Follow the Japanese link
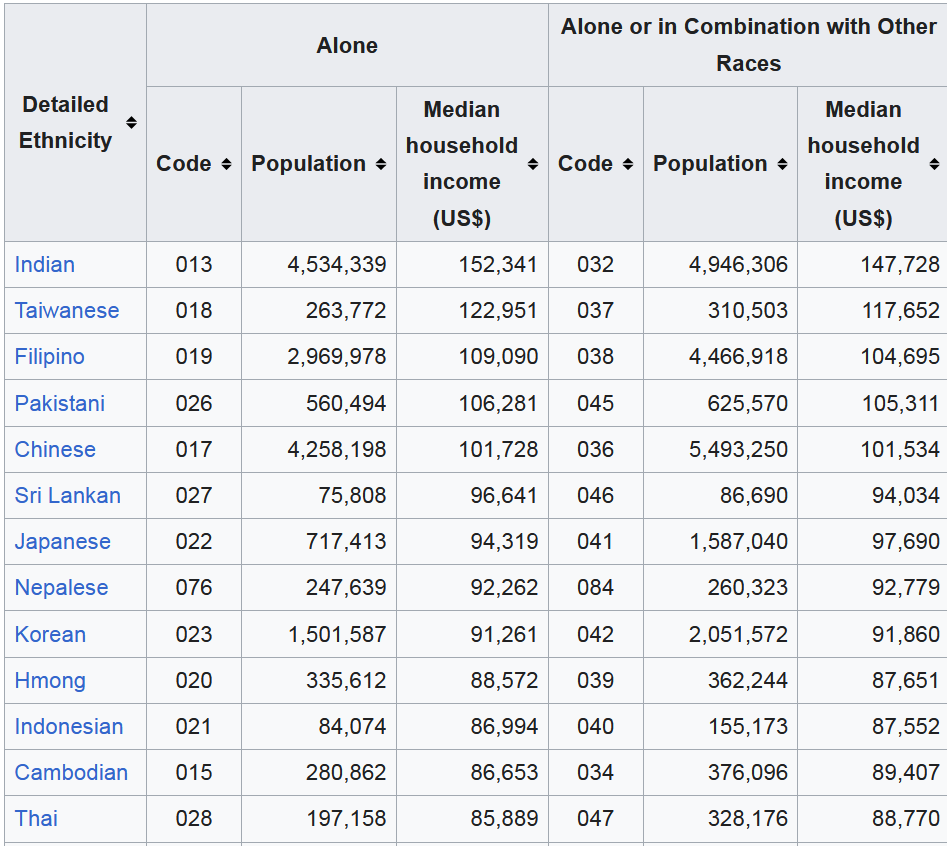The width and height of the screenshot is (947, 846). click(63, 541)
